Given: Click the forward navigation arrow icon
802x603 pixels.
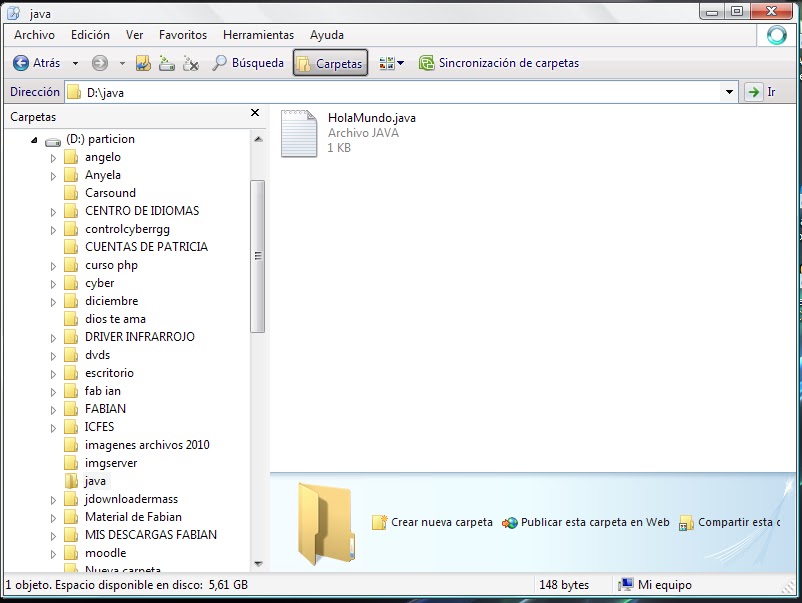Looking at the screenshot, I should point(100,63).
